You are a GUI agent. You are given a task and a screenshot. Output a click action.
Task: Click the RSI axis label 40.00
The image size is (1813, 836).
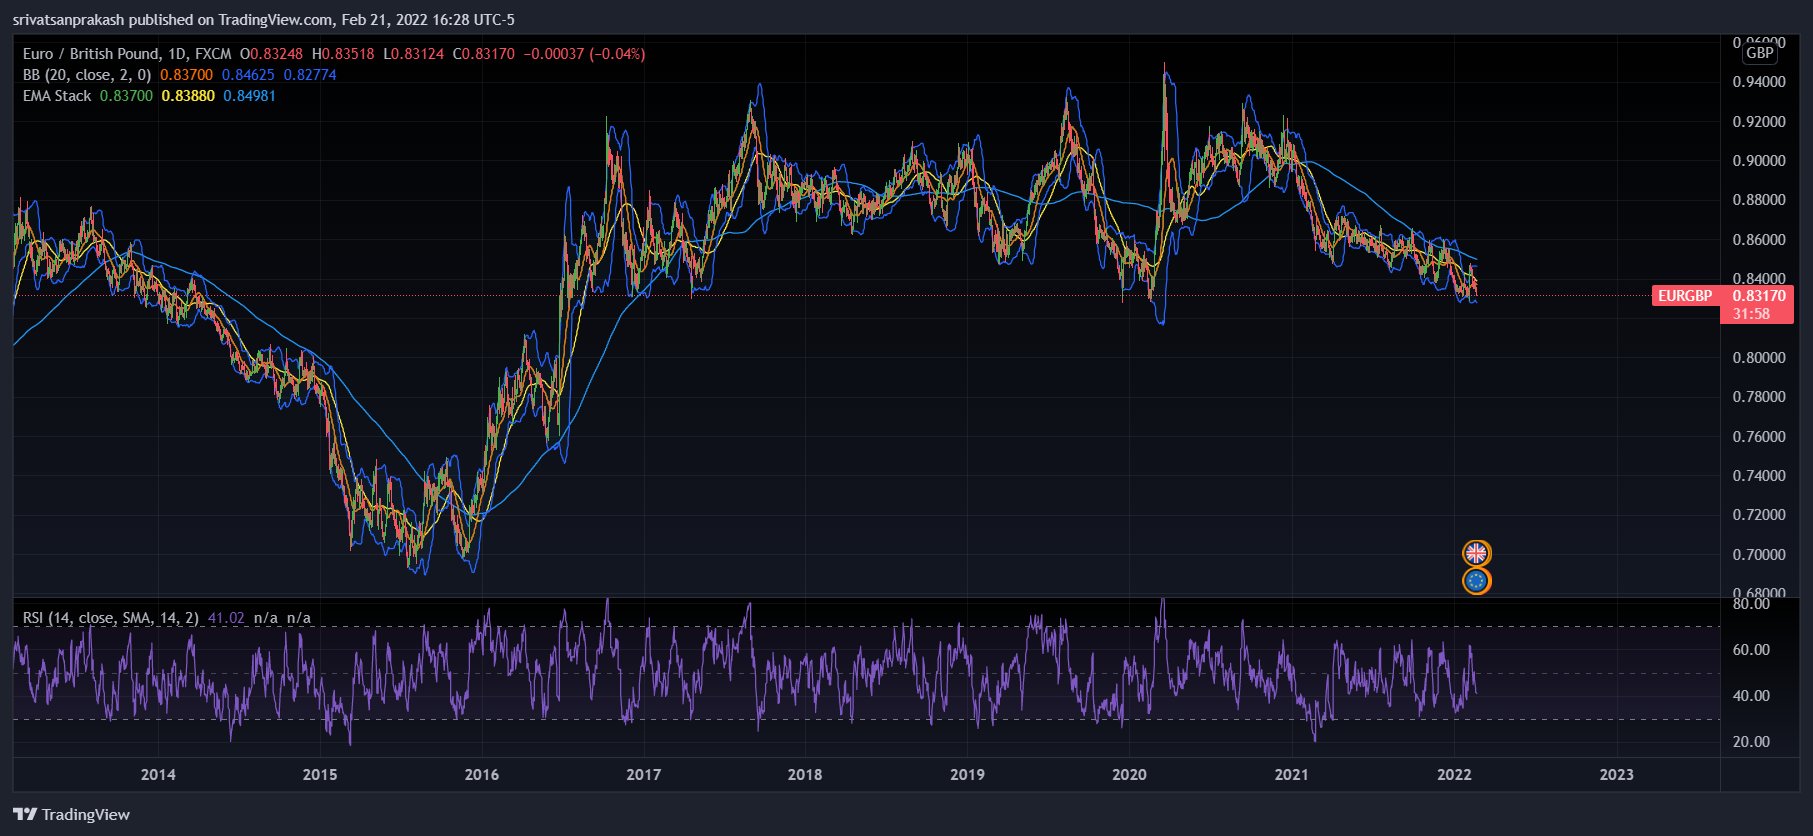tap(1751, 696)
